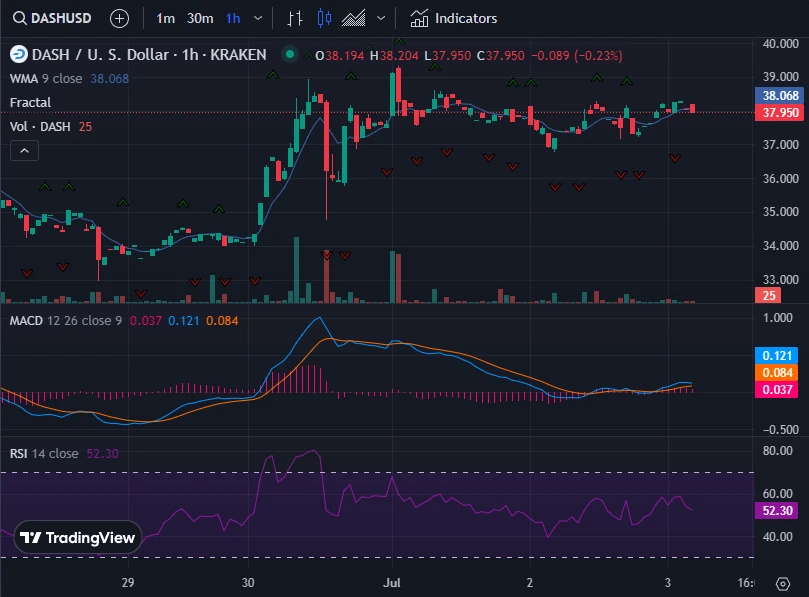This screenshot has width=809, height=597.
Task: Click the closing price value C37.950
Action: (500, 55)
